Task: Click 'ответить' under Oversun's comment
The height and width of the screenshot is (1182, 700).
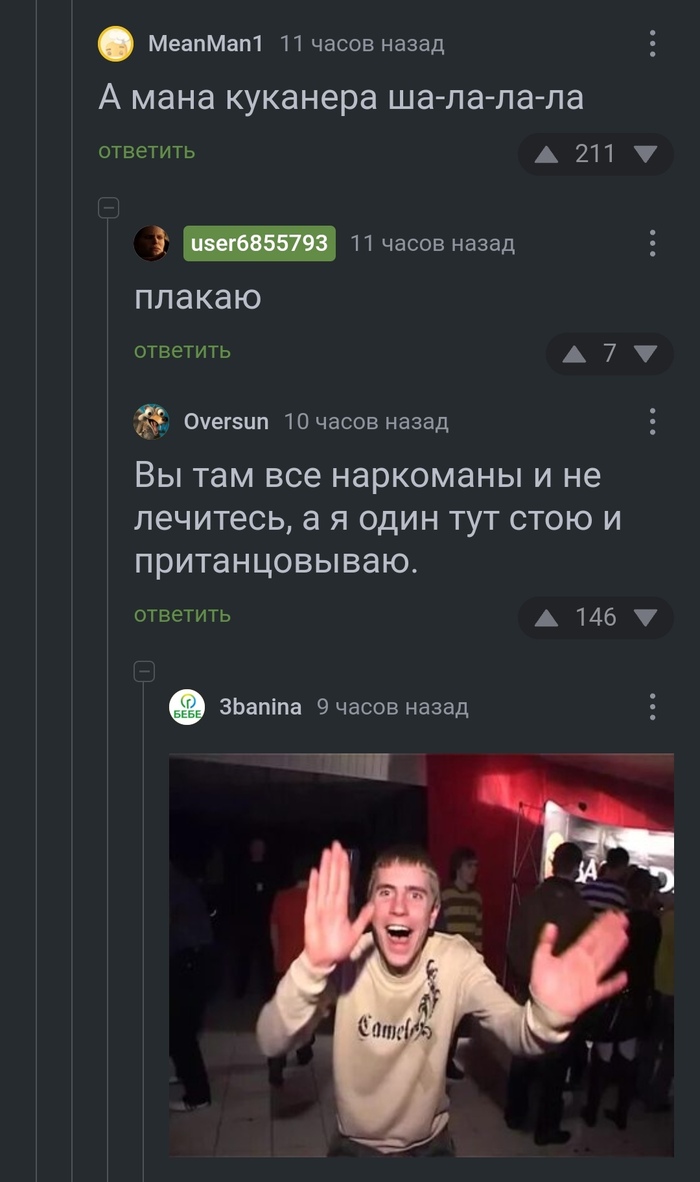Action: (182, 615)
